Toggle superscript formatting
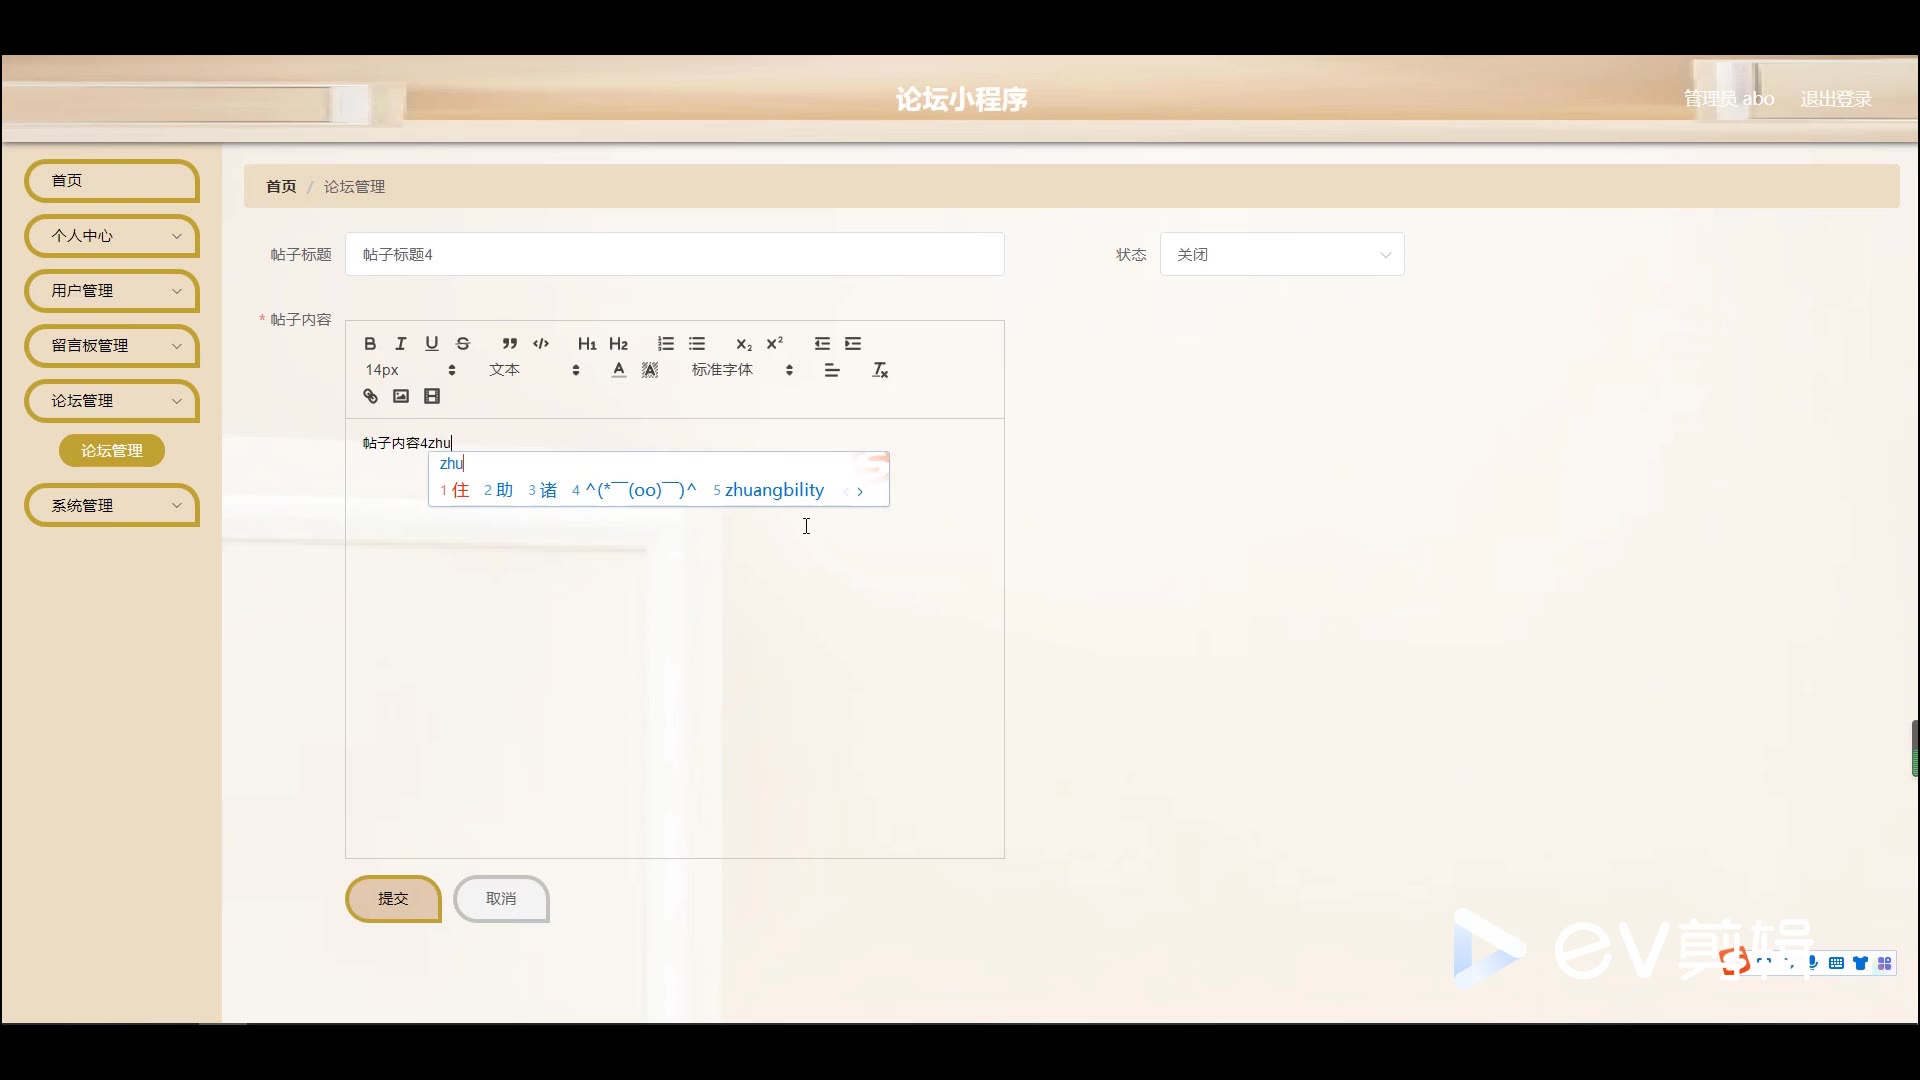This screenshot has width=1920, height=1080. click(x=775, y=343)
